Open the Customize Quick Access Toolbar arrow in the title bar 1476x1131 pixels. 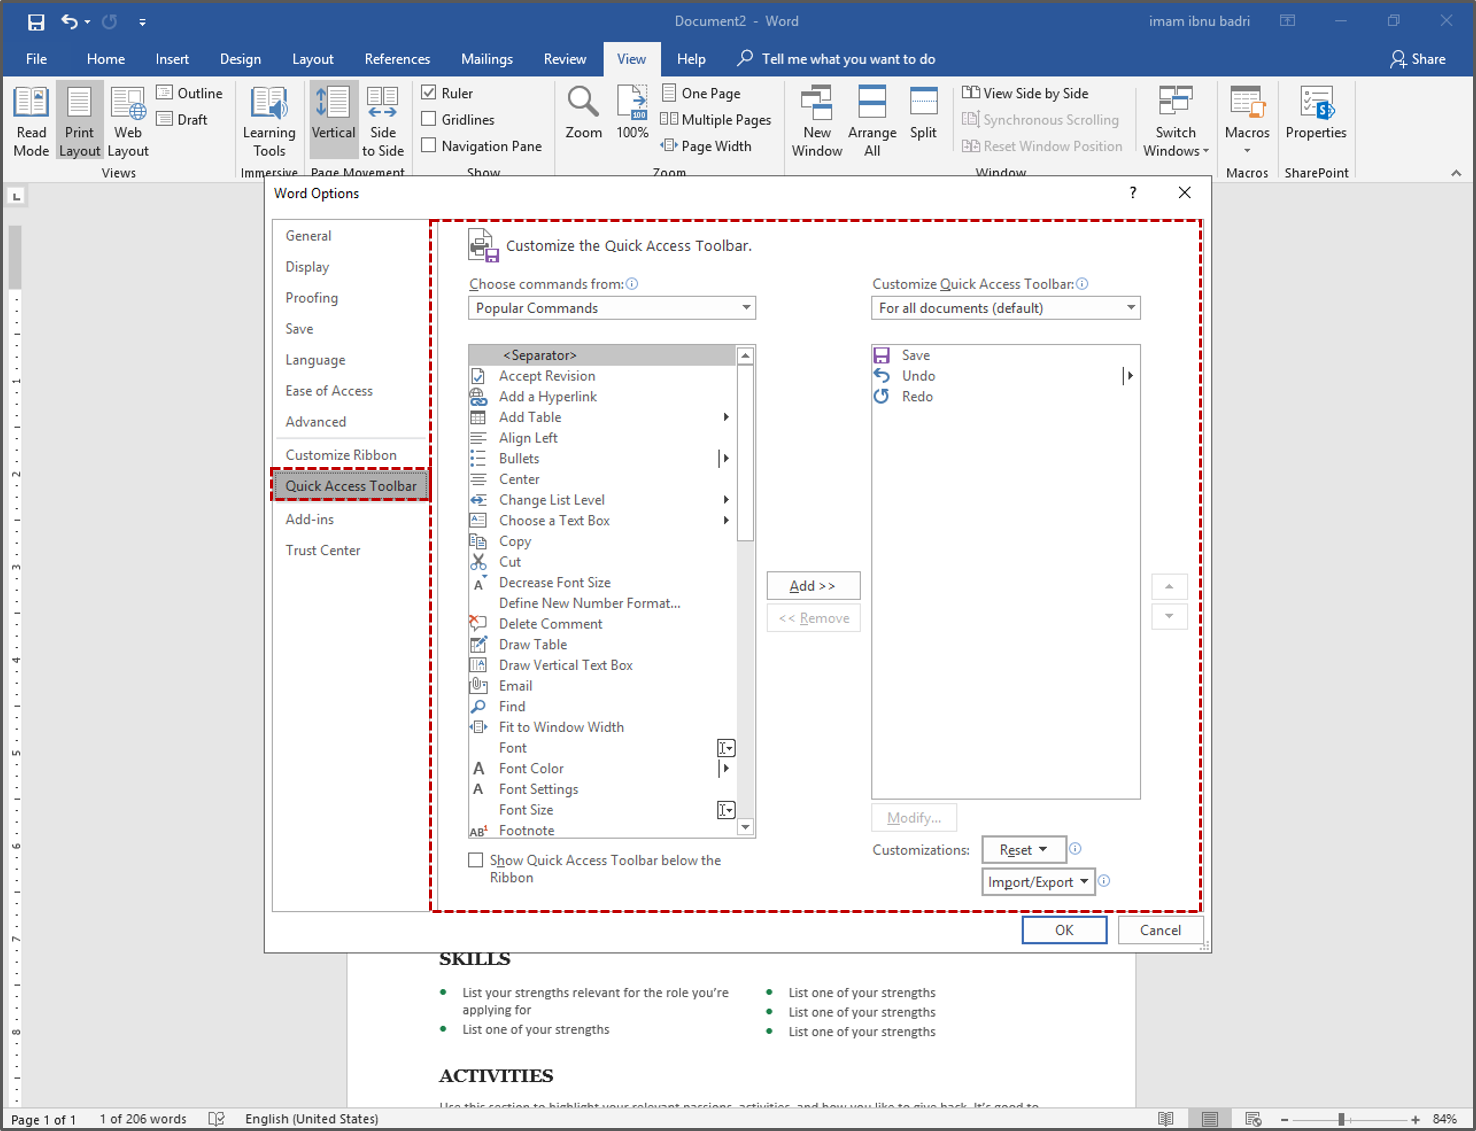(x=142, y=22)
